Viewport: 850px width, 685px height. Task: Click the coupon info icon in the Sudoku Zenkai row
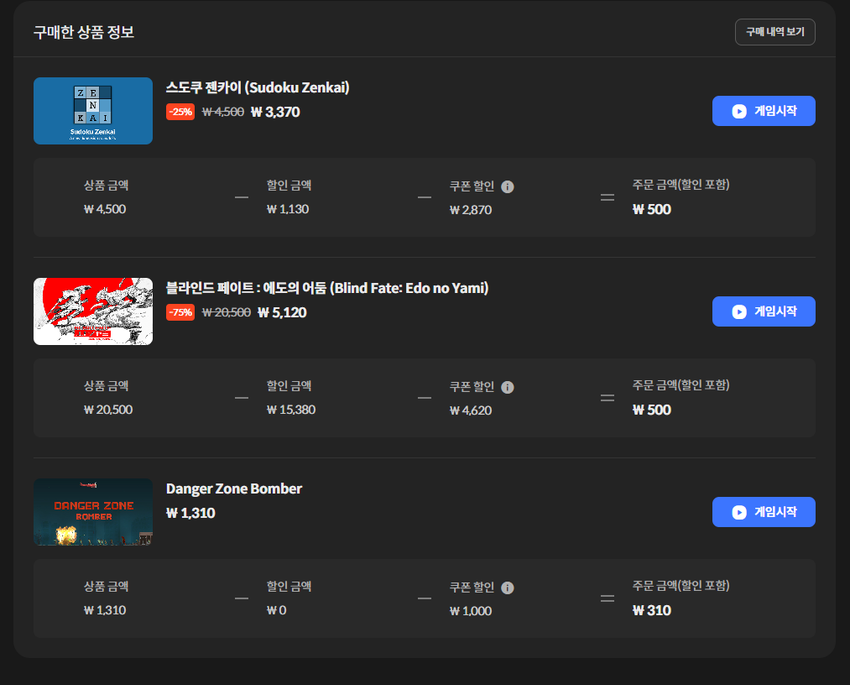tap(507, 187)
